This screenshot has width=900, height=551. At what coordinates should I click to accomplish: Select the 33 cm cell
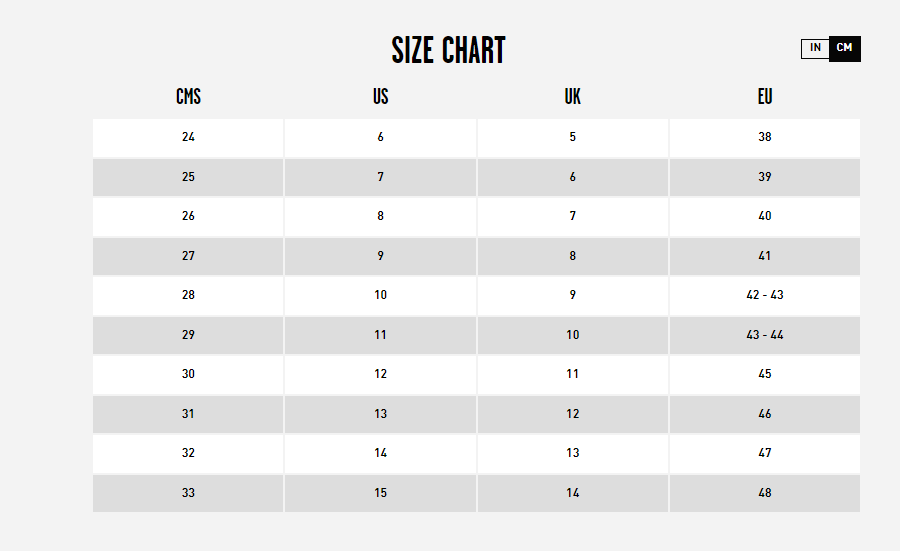[188, 493]
